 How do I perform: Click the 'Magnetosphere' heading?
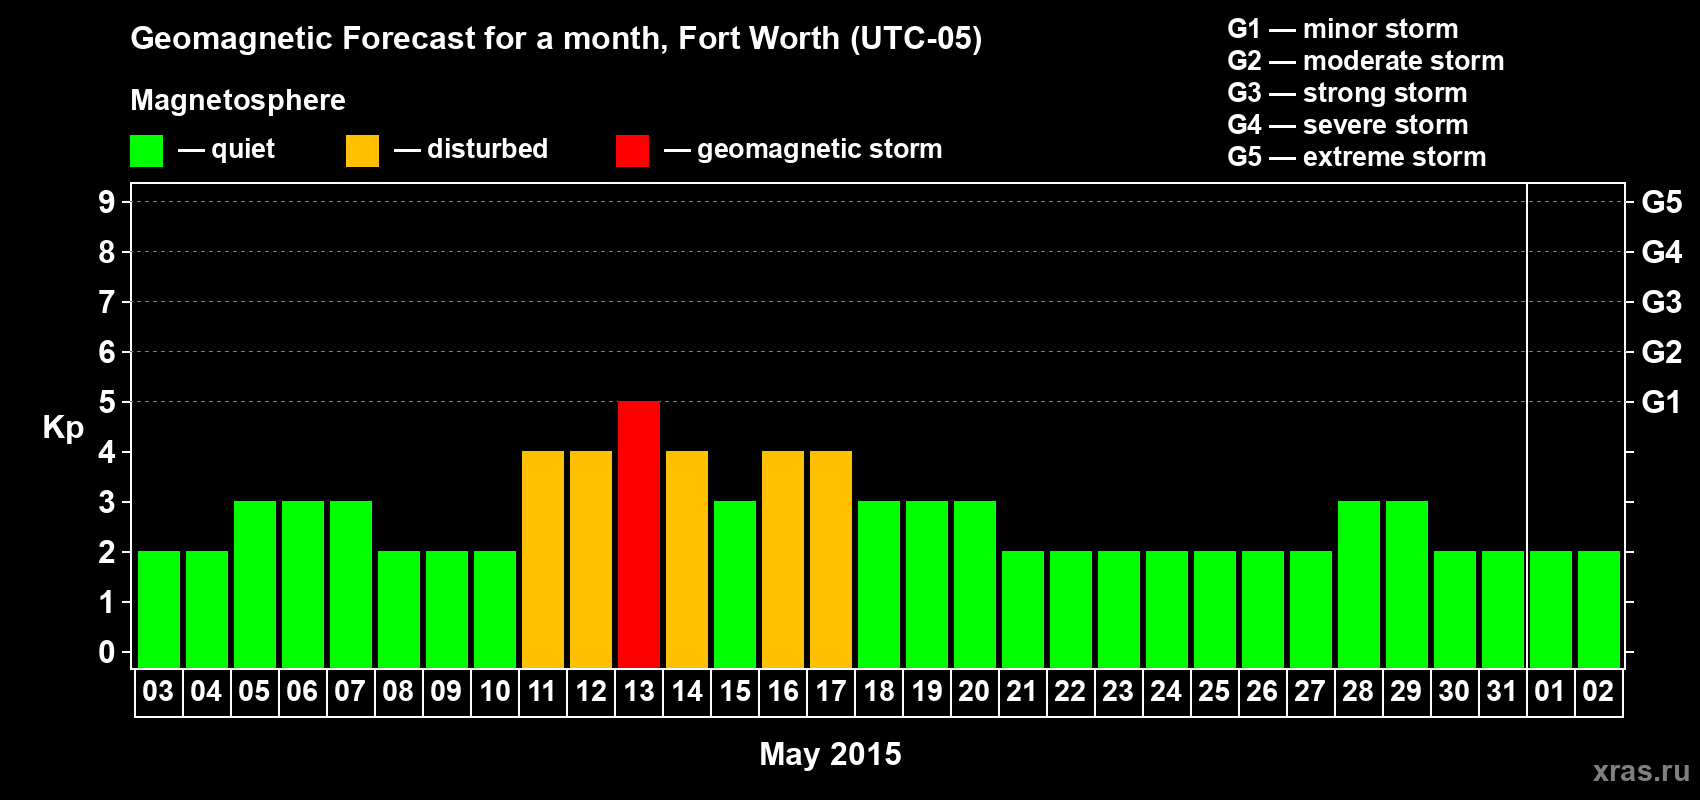click(238, 101)
